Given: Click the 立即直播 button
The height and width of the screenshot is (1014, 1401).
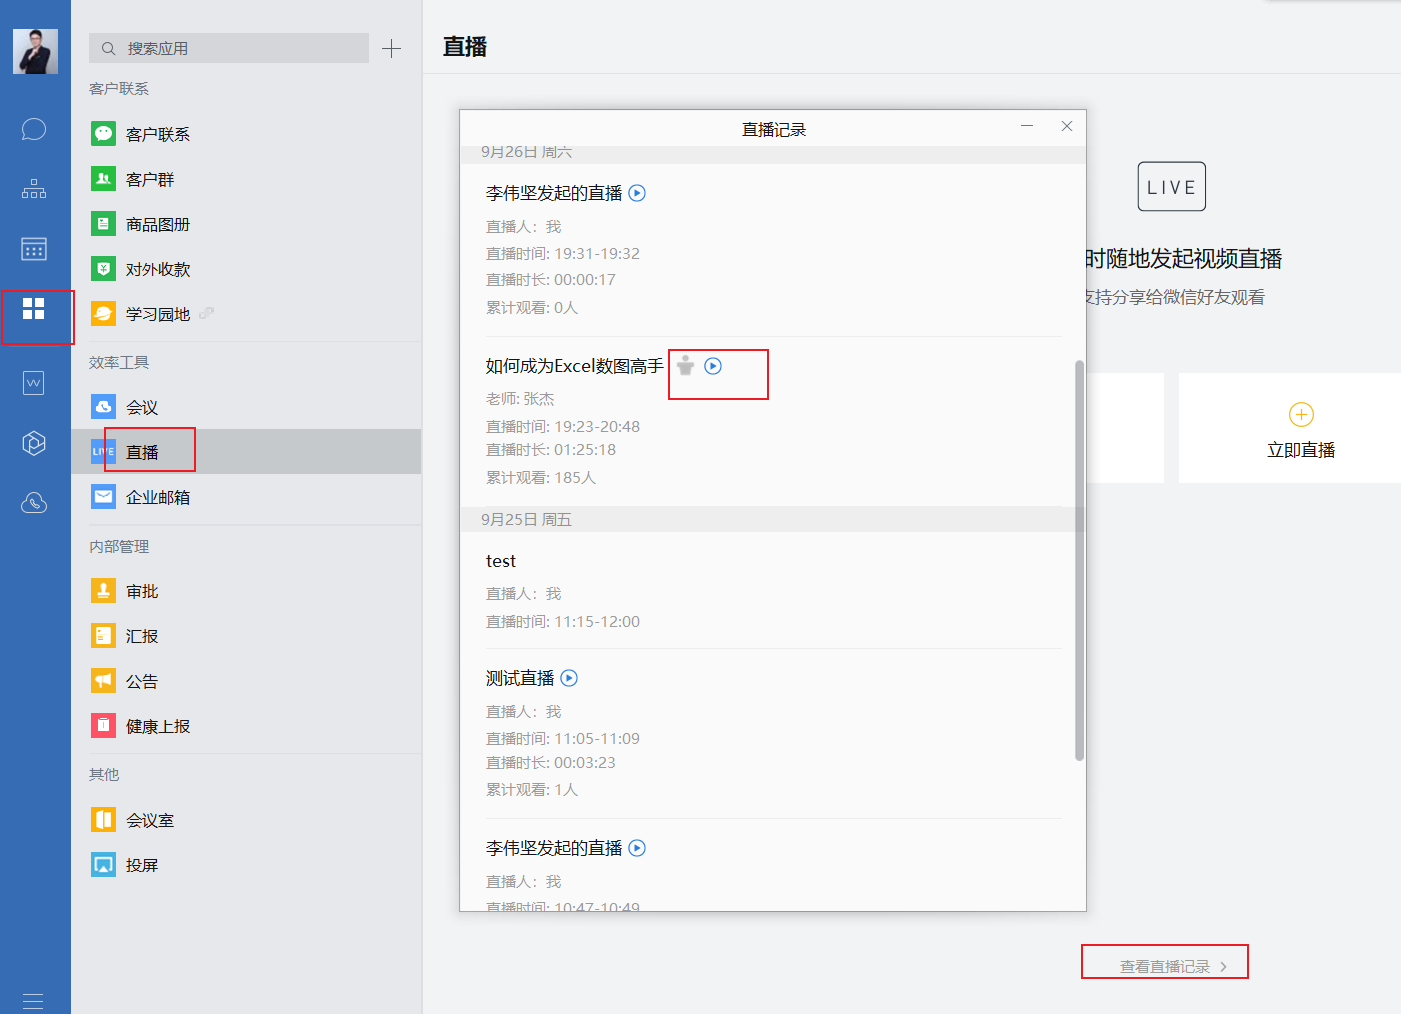Looking at the screenshot, I should coord(1300,429).
